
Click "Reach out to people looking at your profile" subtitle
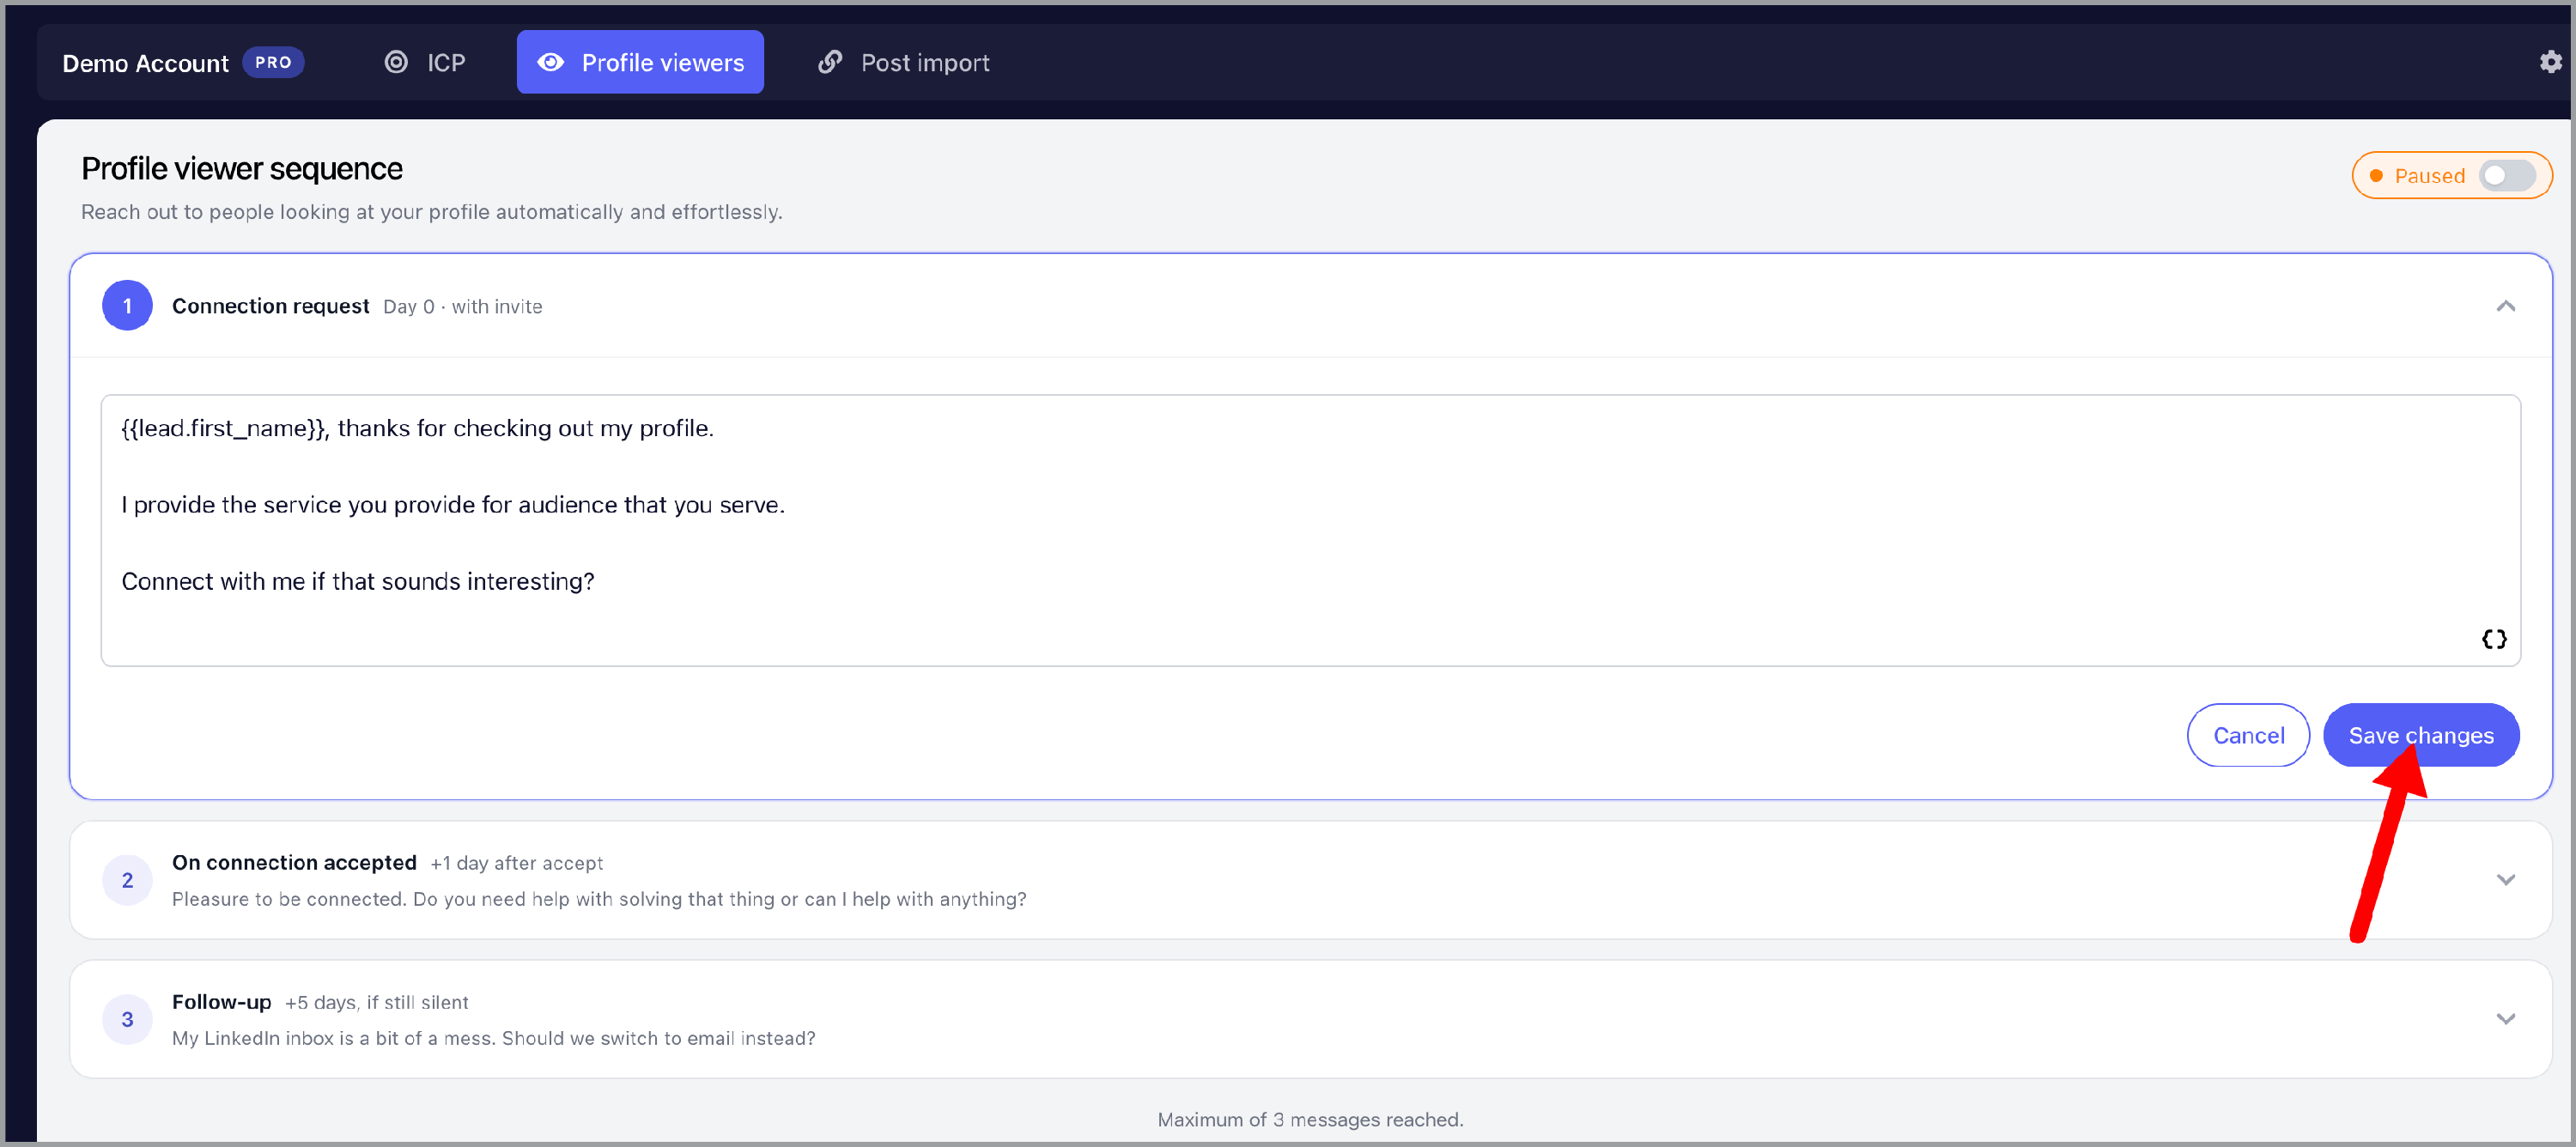pyautogui.click(x=432, y=212)
